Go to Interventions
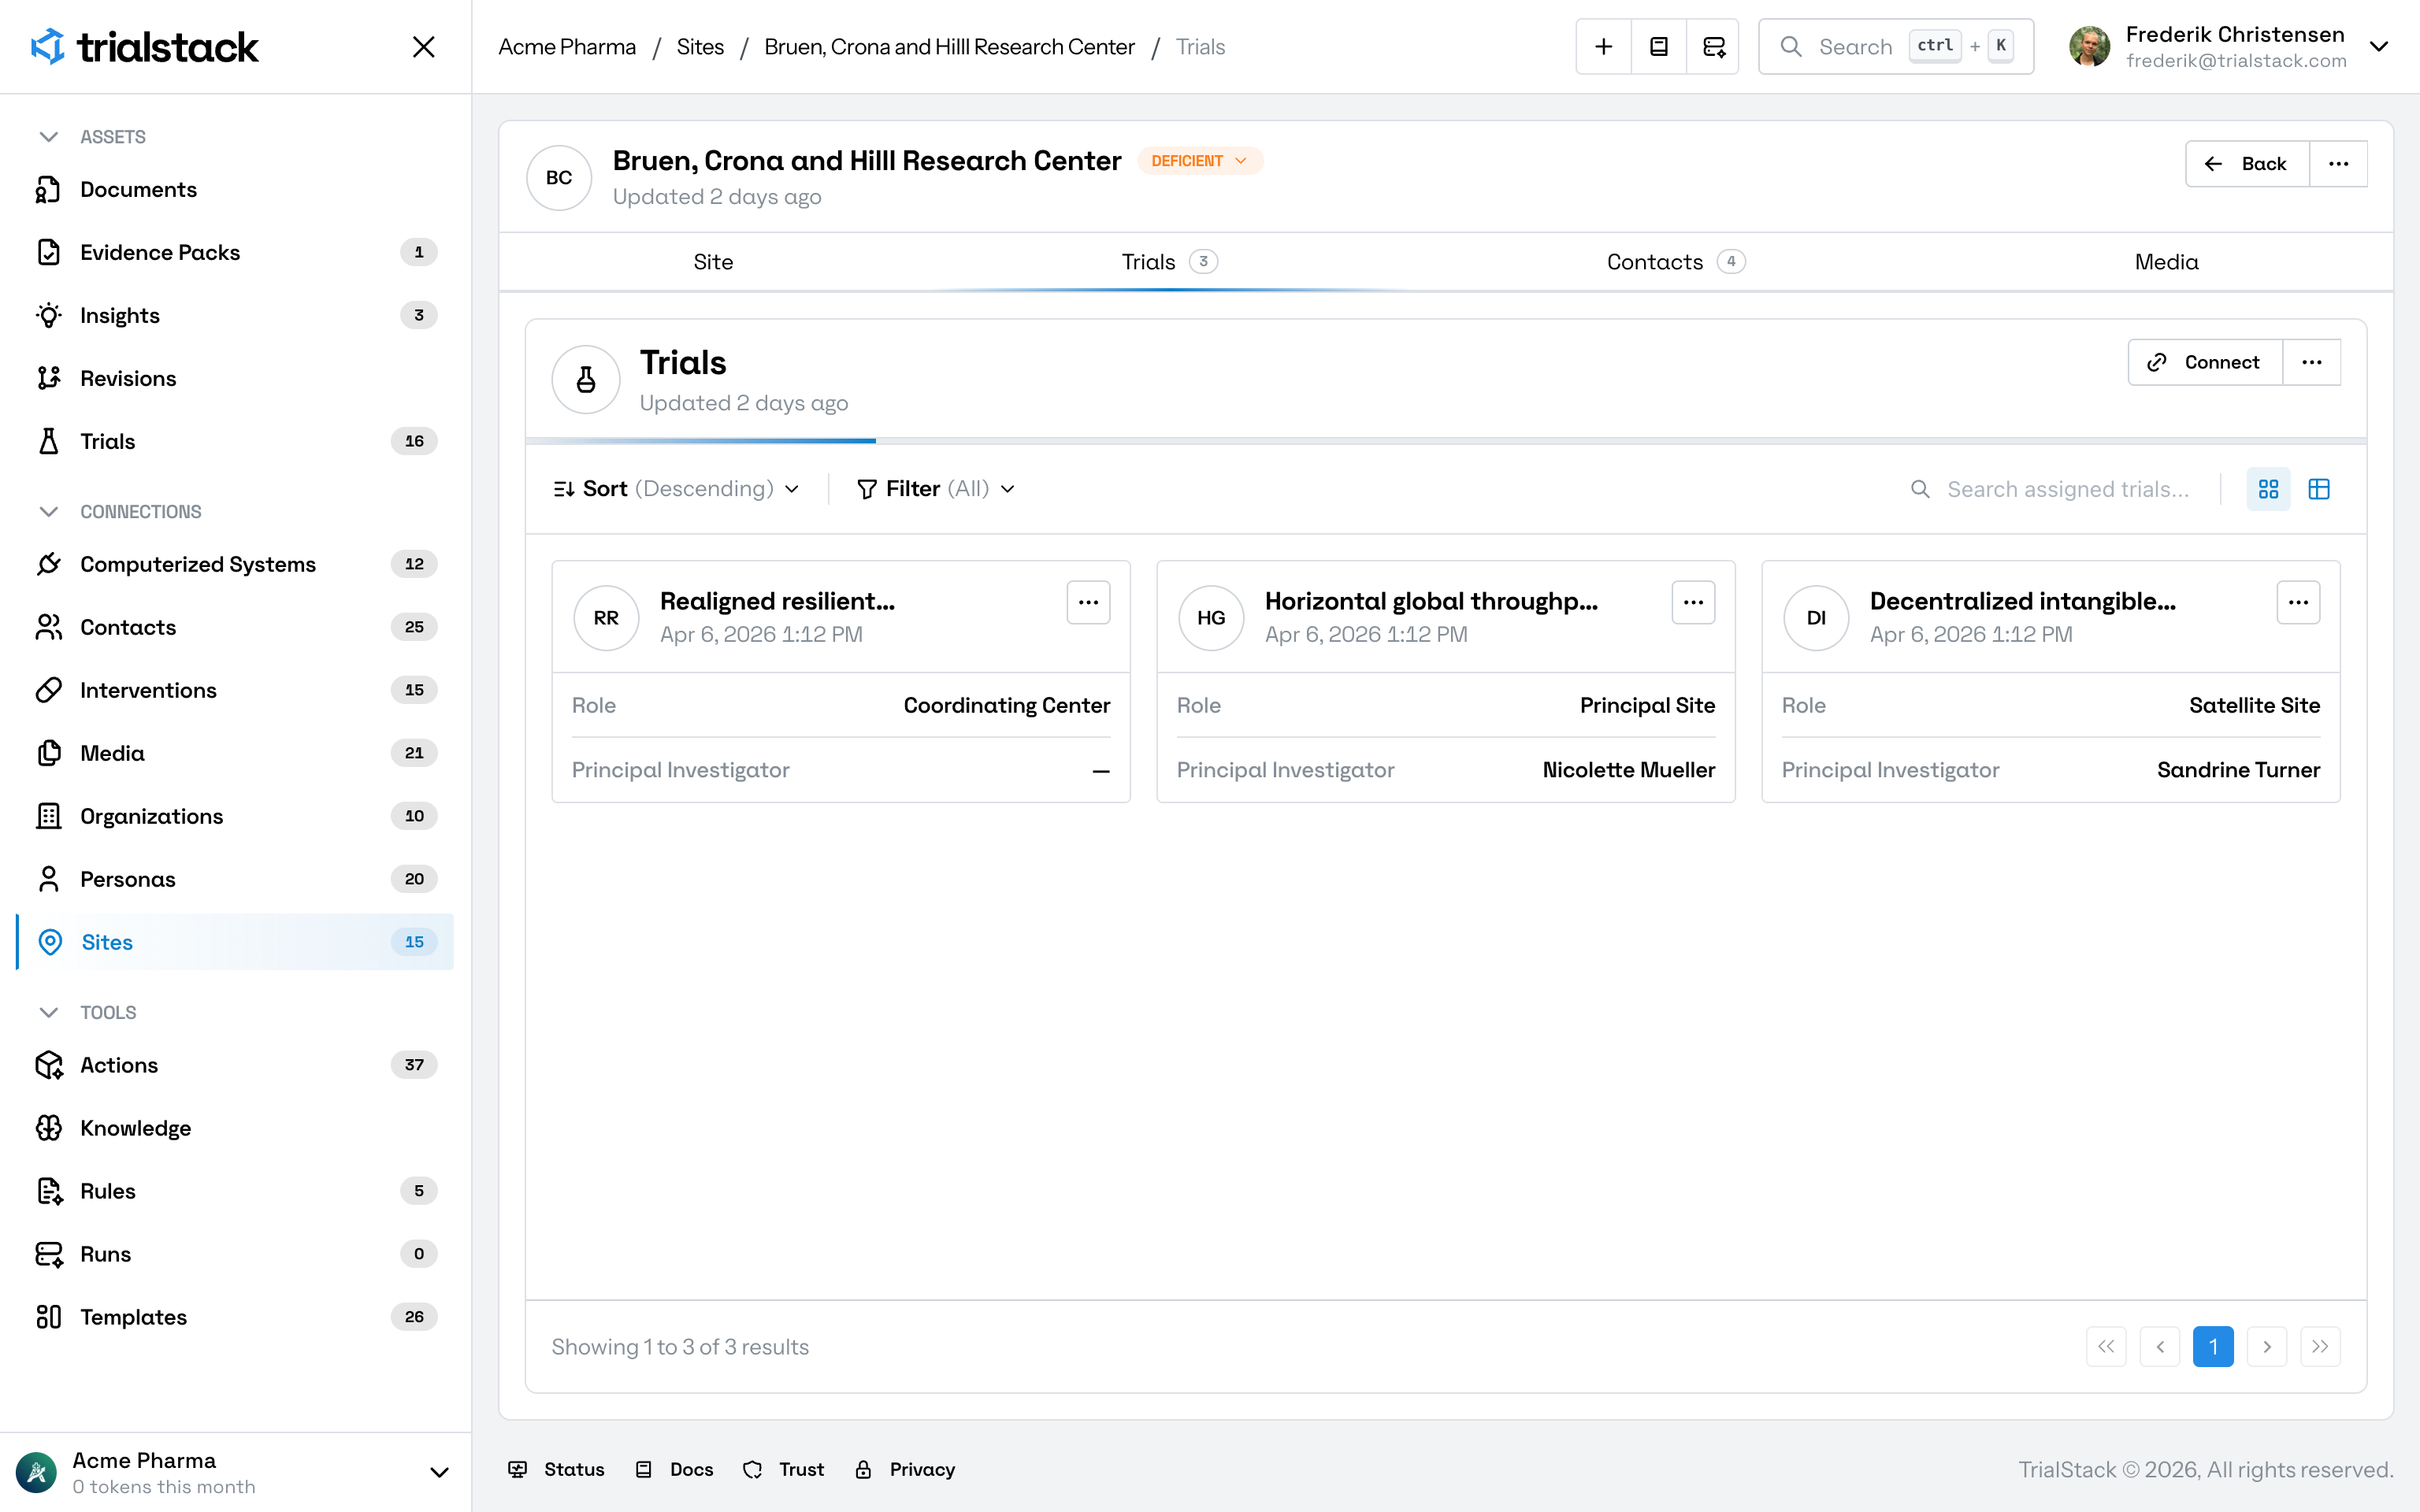Viewport: 2420px width, 1512px height. point(235,690)
